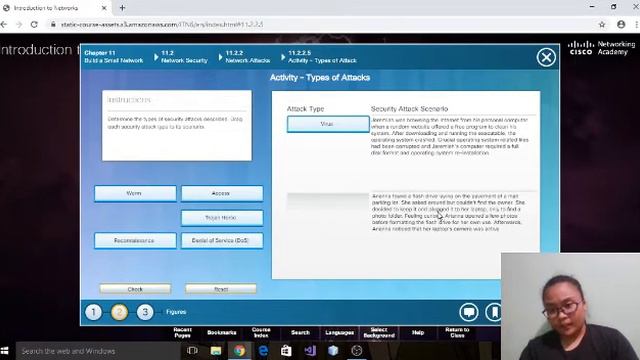Select the Denial of Service (DoS) tile
Screen dimensions: 640x360
tap(222, 240)
